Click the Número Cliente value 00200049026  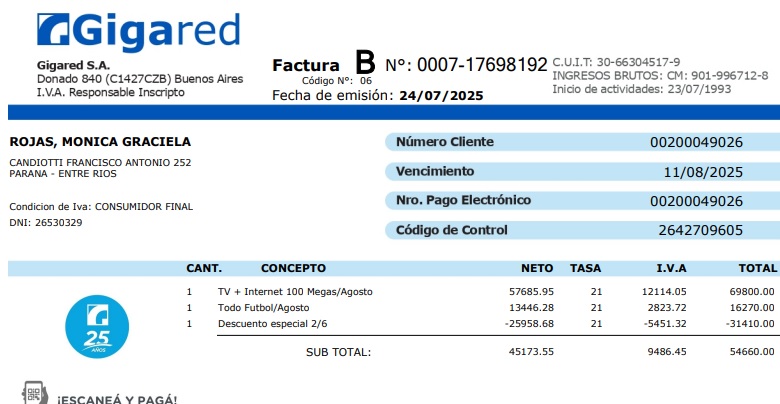(696, 142)
